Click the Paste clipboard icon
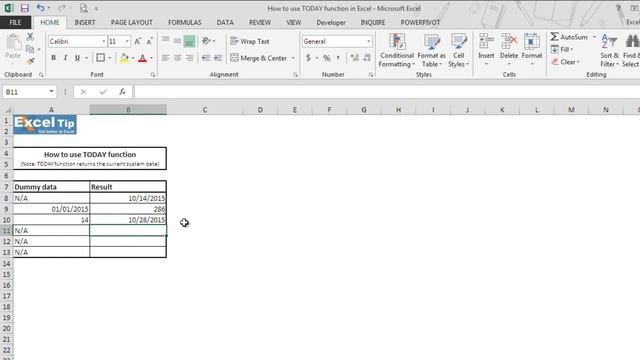The image size is (640, 360). [13, 42]
